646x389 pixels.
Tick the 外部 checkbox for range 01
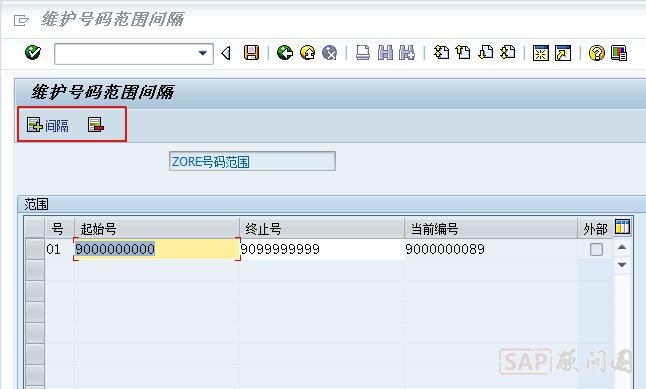point(596,249)
